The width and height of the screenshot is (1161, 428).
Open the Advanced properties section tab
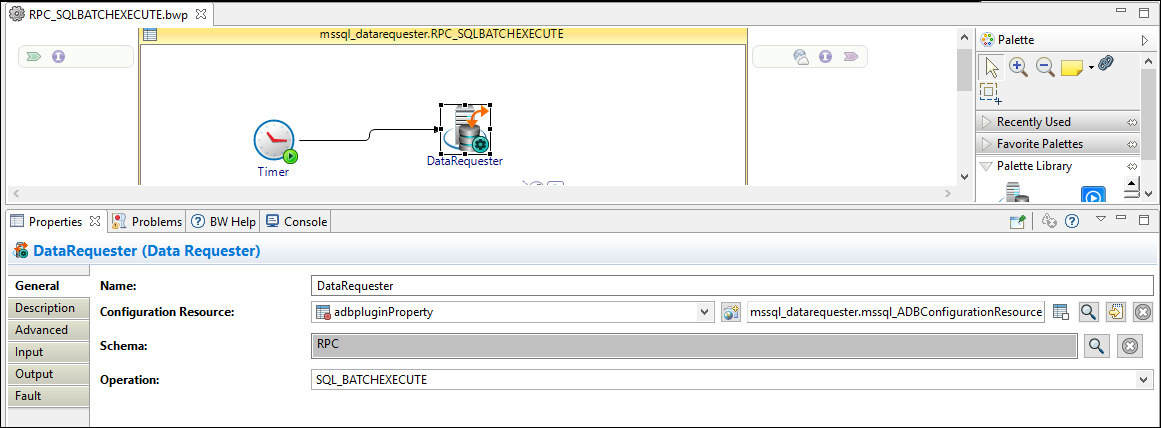pos(49,330)
